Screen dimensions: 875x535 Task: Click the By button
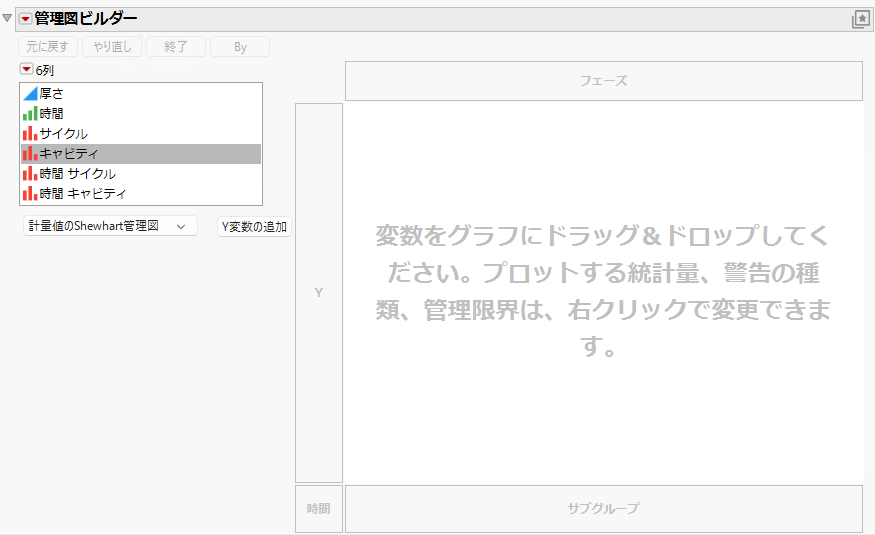(x=240, y=47)
